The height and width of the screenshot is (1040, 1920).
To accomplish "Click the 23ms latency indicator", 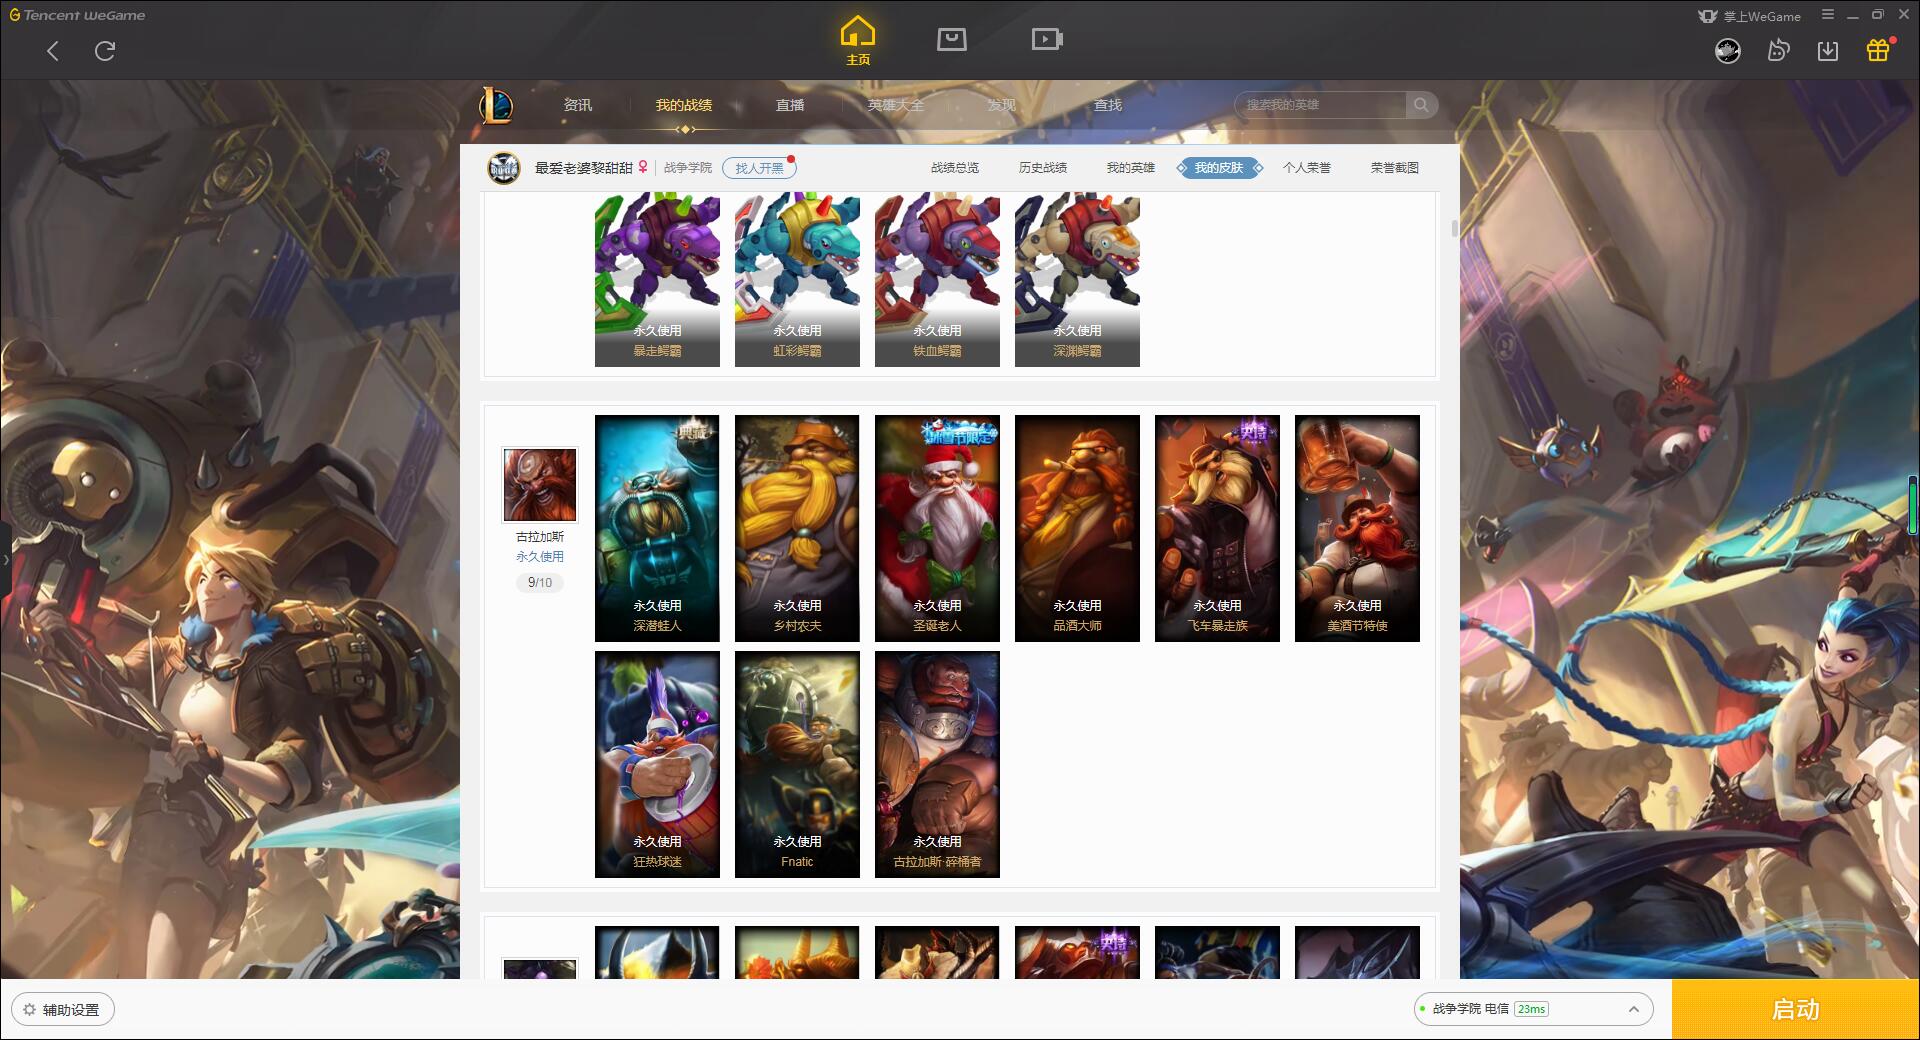I will (1531, 1009).
